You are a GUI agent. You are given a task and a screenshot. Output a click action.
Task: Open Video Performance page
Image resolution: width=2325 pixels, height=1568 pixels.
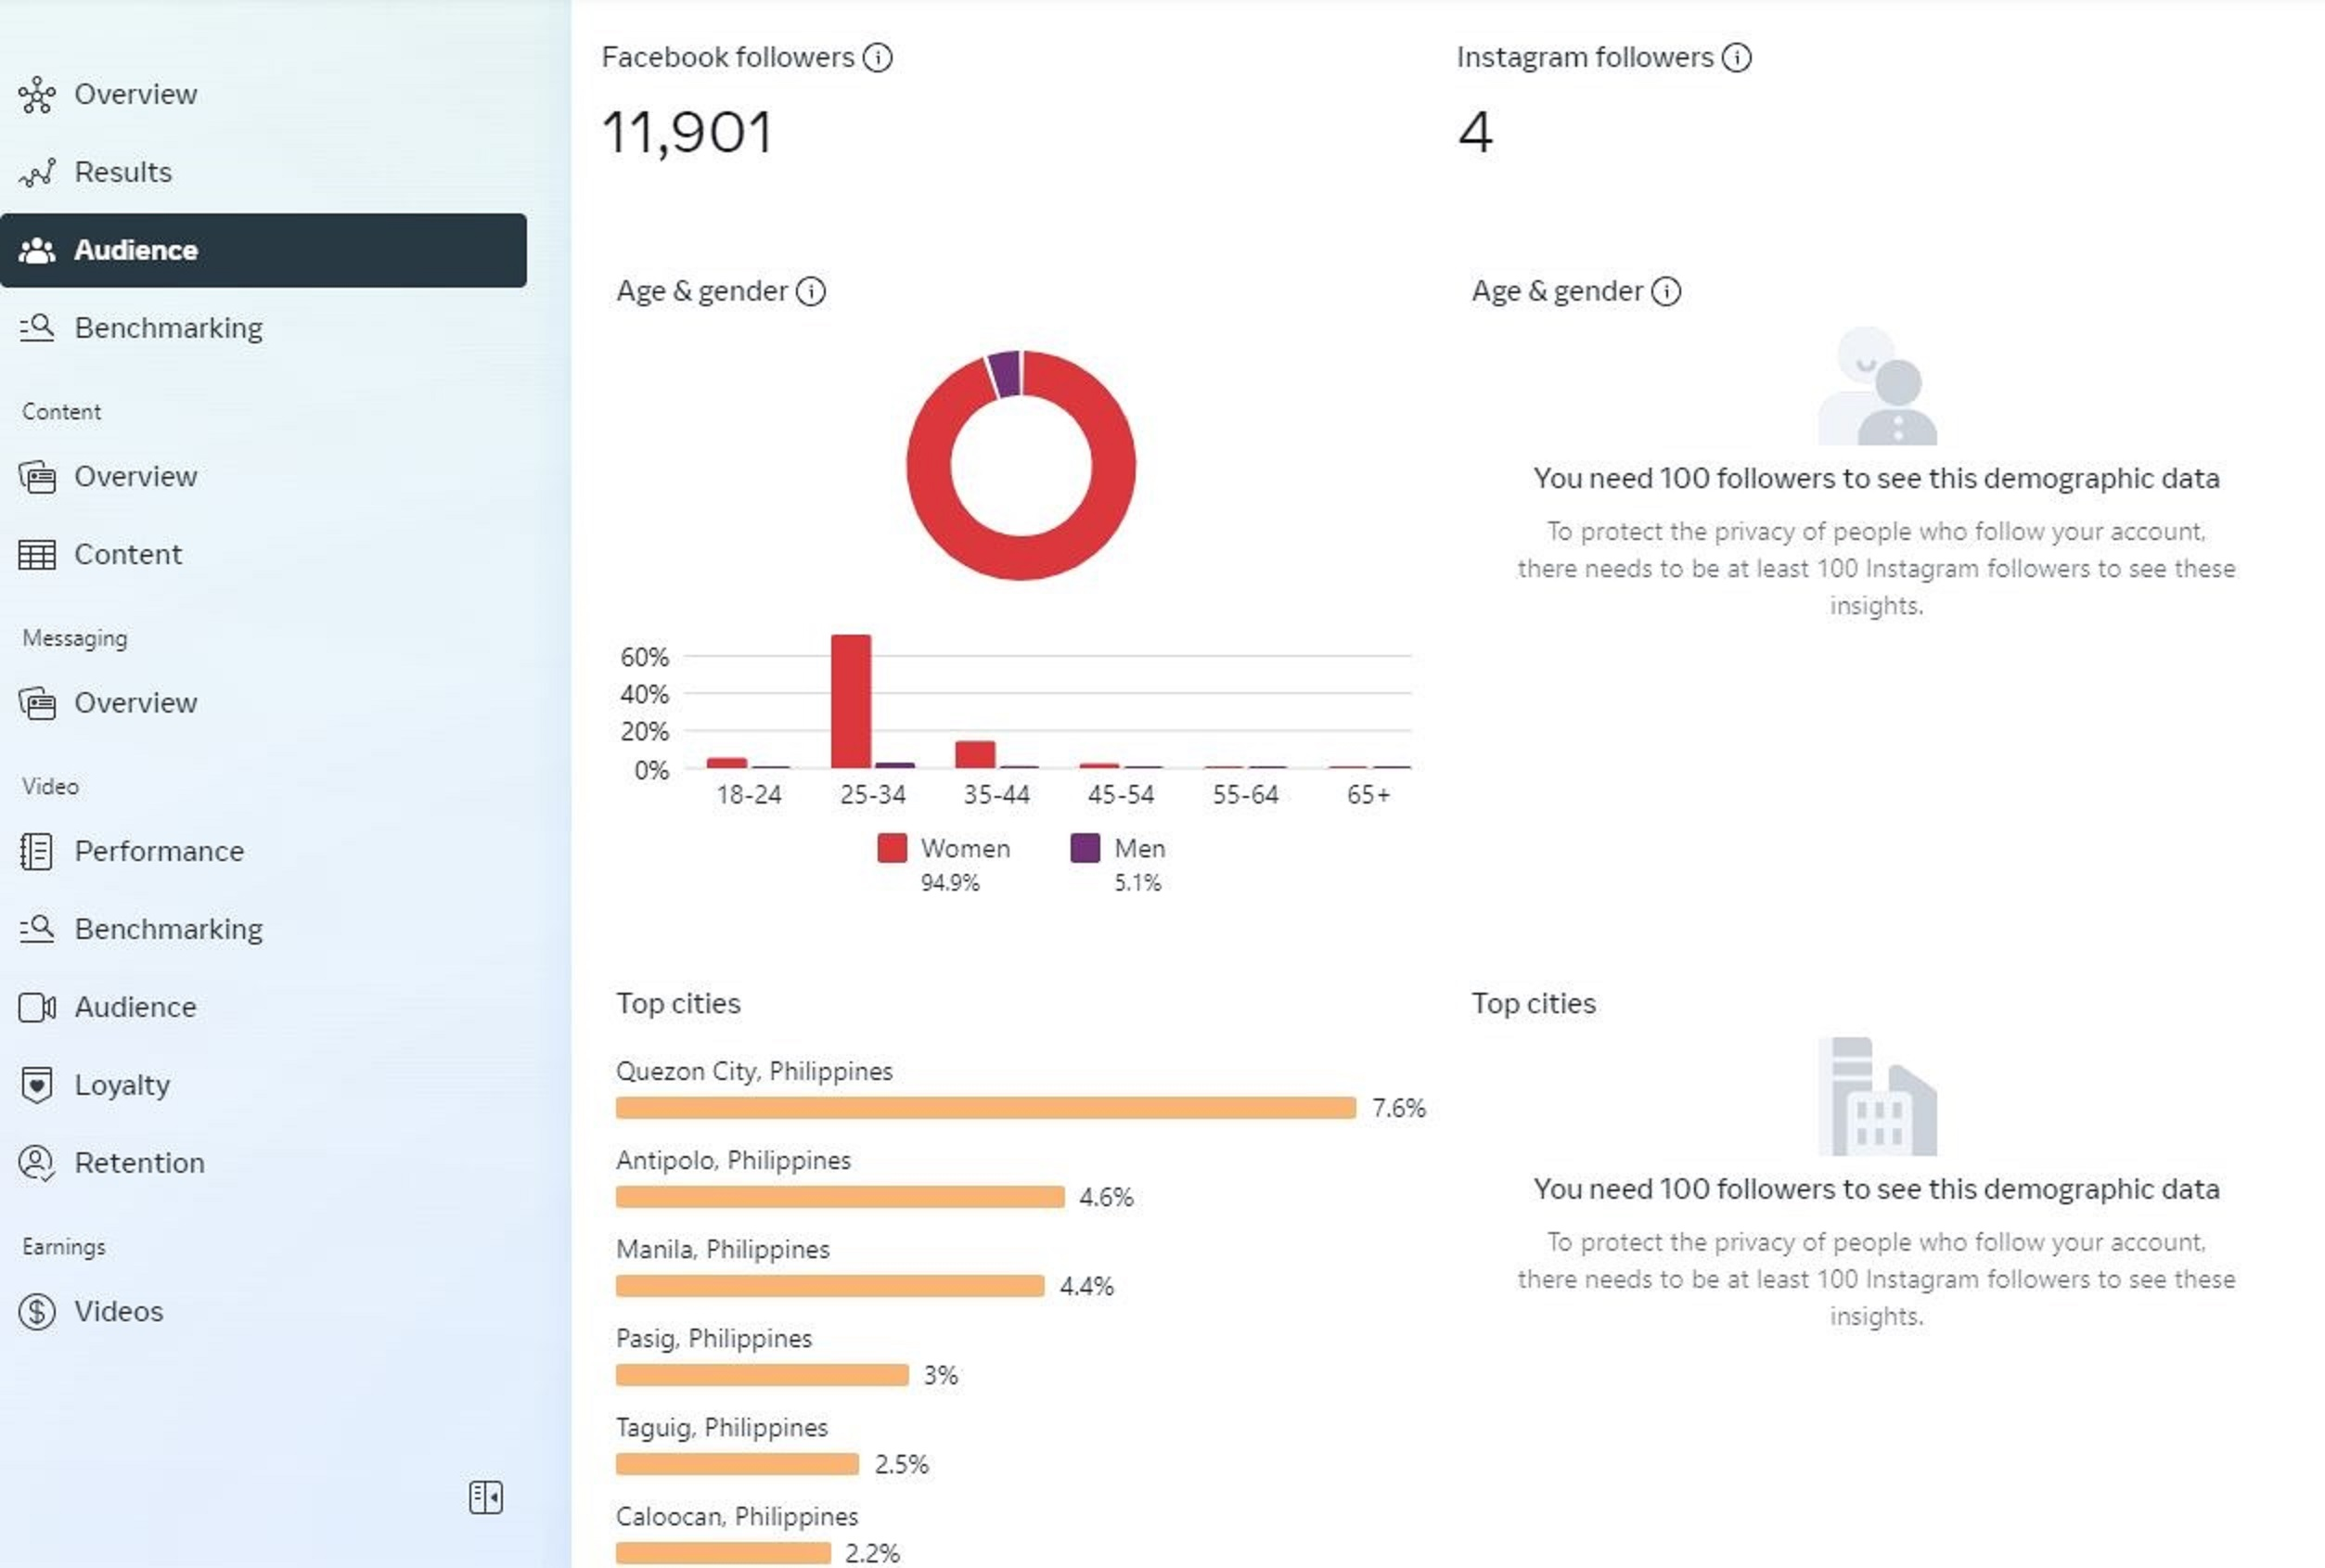(x=158, y=851)
